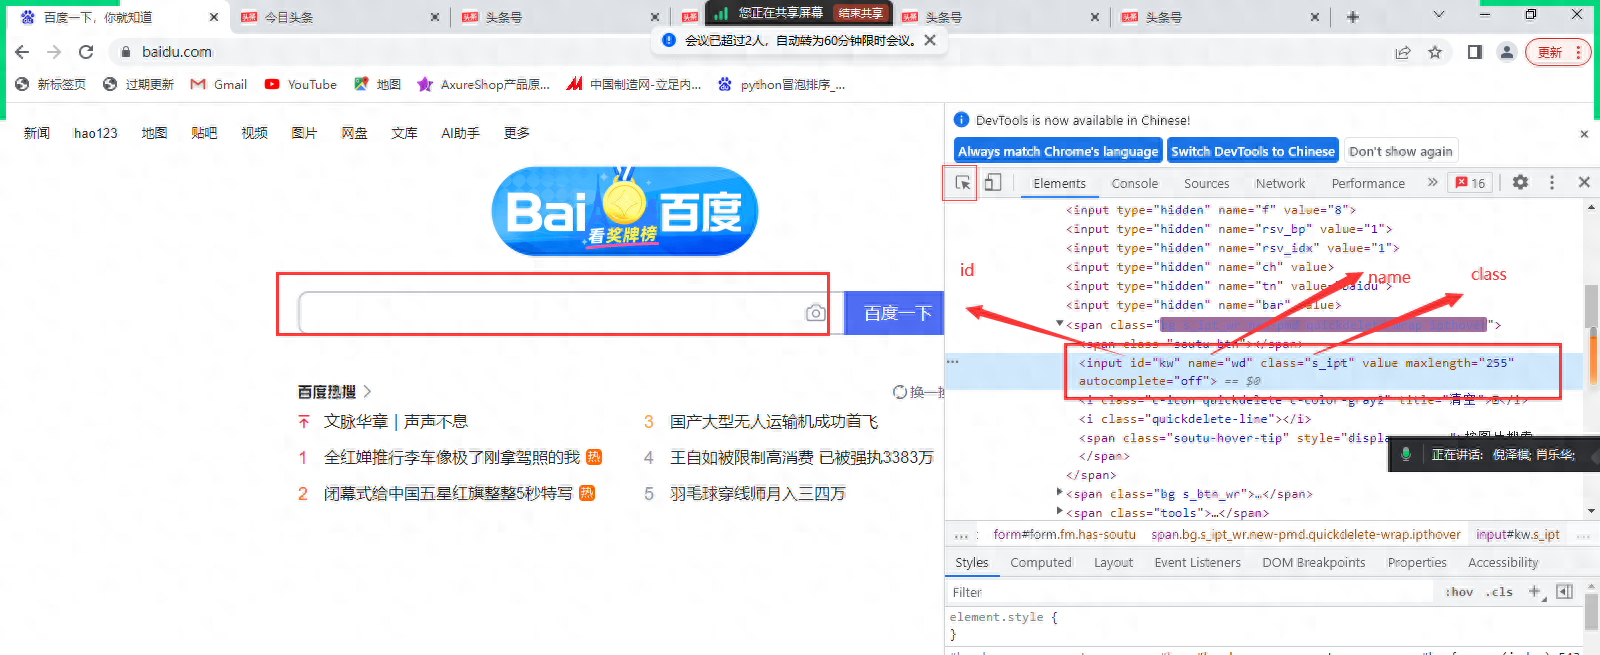Screen dimensions: 1600x655
Task: Switch to the Performance tab
Action: click(1368, 183)
